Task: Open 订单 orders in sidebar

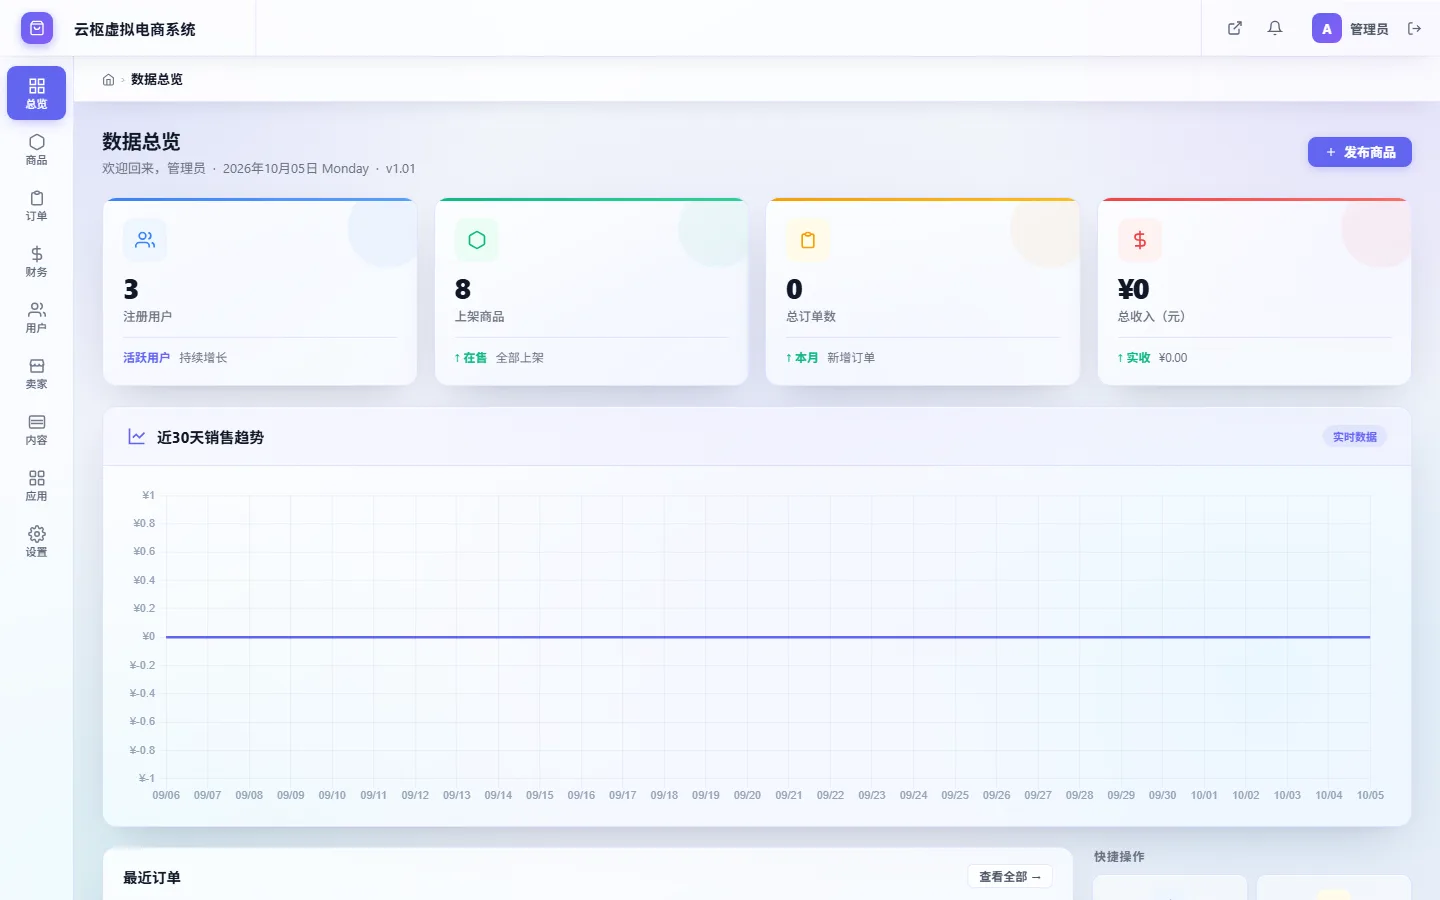Action: click(36, 205)
